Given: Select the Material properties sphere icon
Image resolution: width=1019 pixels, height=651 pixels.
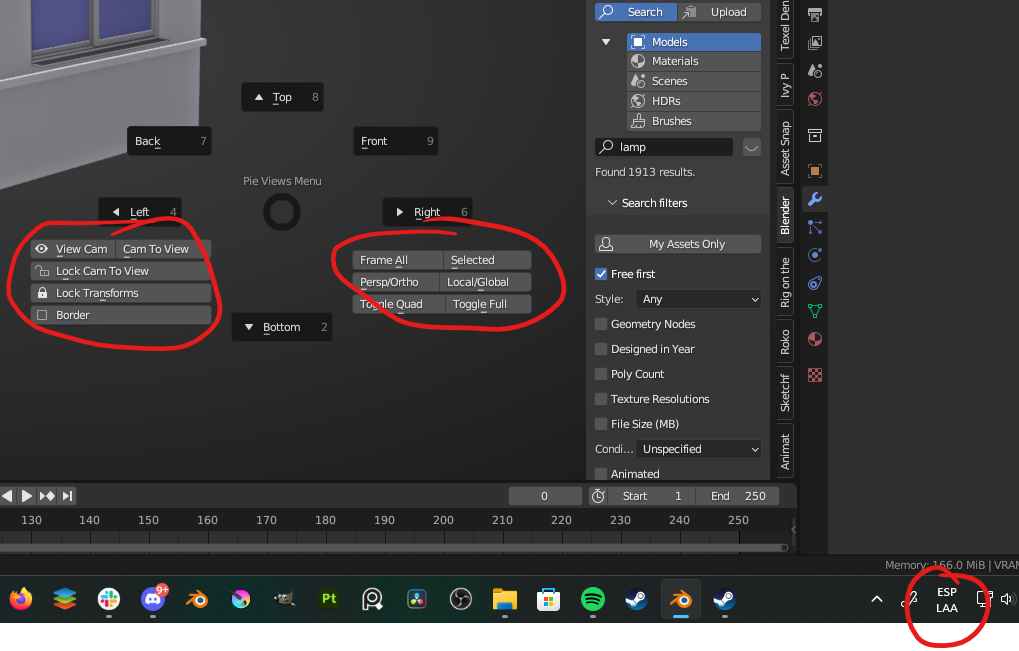Looking at the screenshot, I should (x=815, y=339).
